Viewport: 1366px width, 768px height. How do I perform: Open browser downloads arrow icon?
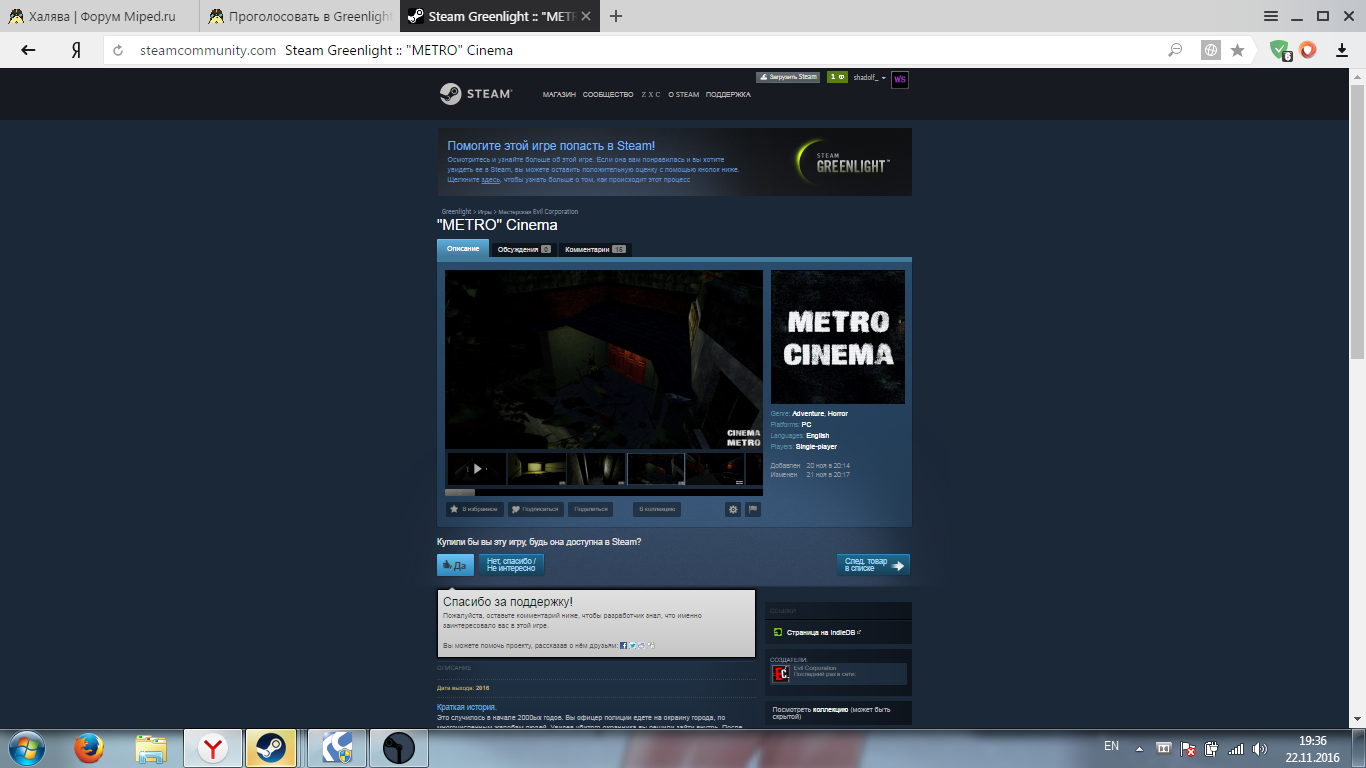point(1342,50)
